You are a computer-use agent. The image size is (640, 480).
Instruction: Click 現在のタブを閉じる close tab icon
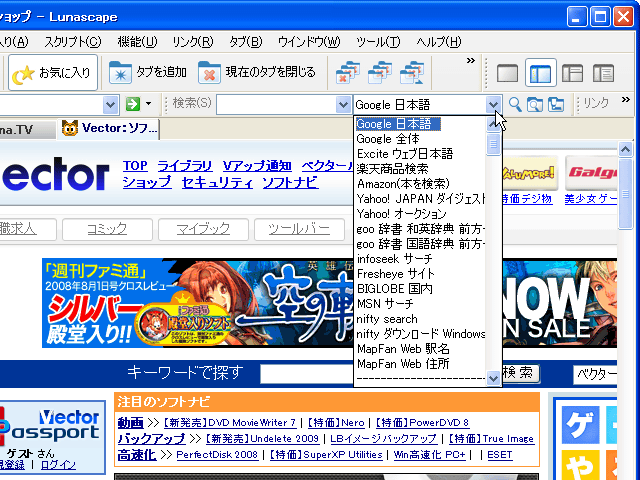[x=209, y=73]
